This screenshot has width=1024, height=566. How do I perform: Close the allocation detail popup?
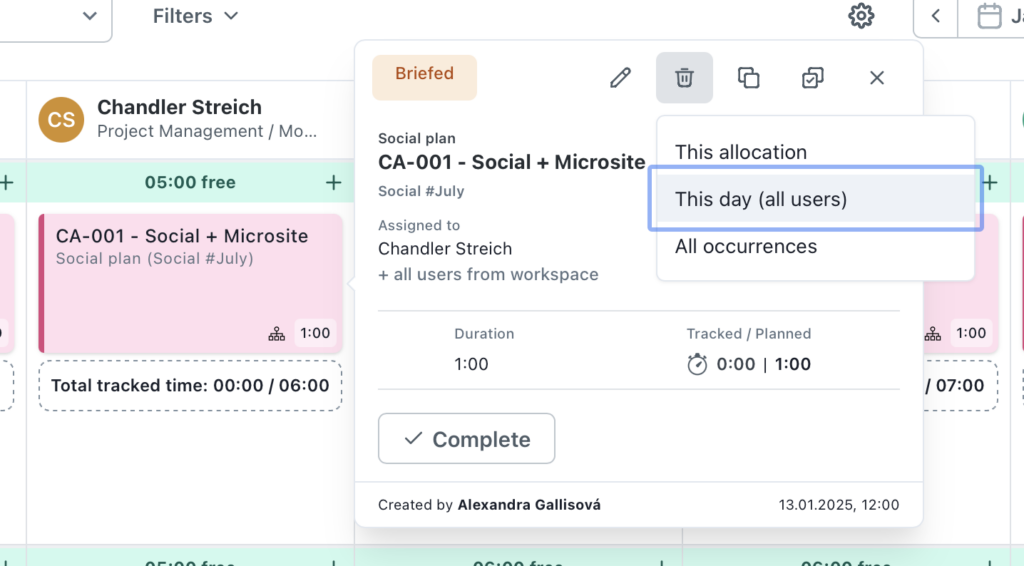[x=876, y=78]
